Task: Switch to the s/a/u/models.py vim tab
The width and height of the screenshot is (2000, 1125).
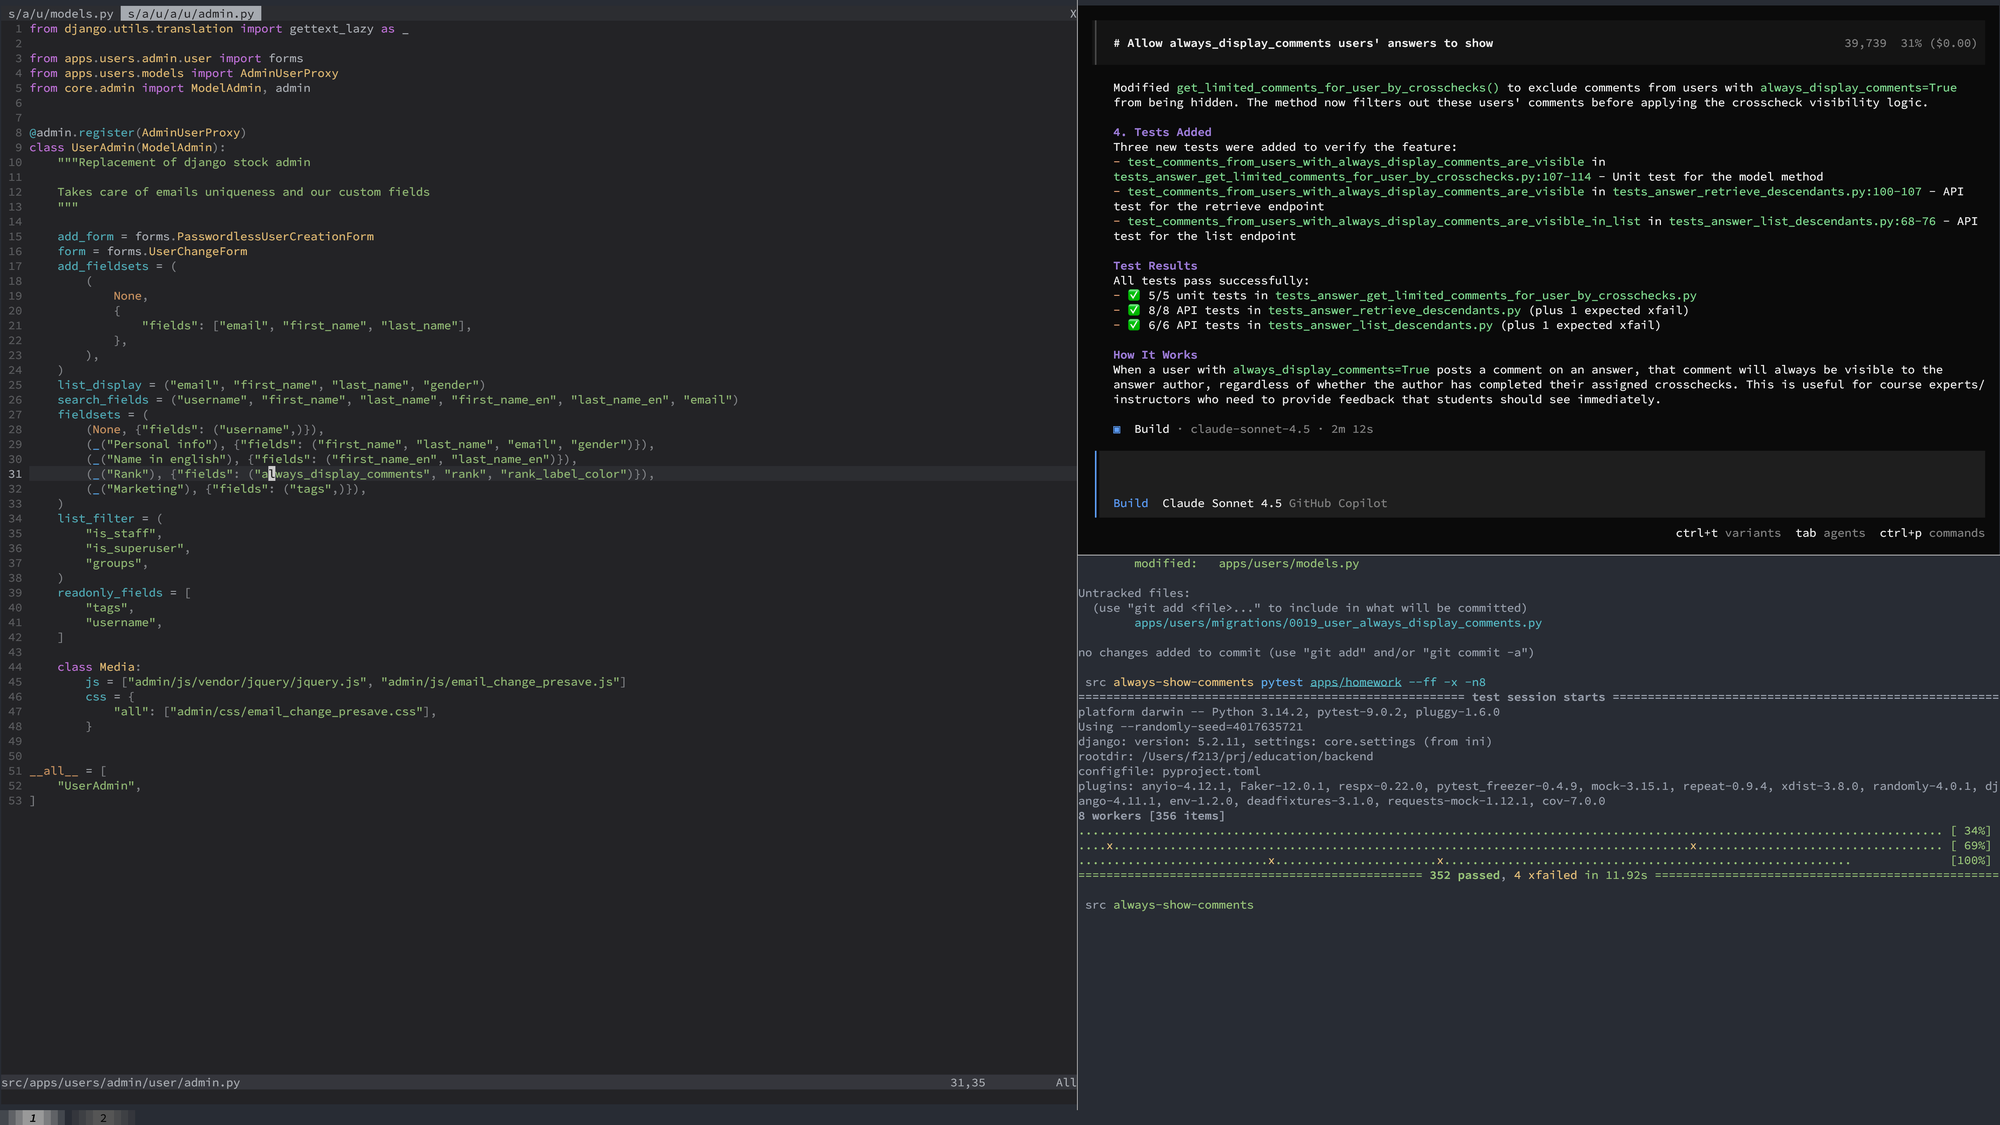Action: click(x=60, y=14)
